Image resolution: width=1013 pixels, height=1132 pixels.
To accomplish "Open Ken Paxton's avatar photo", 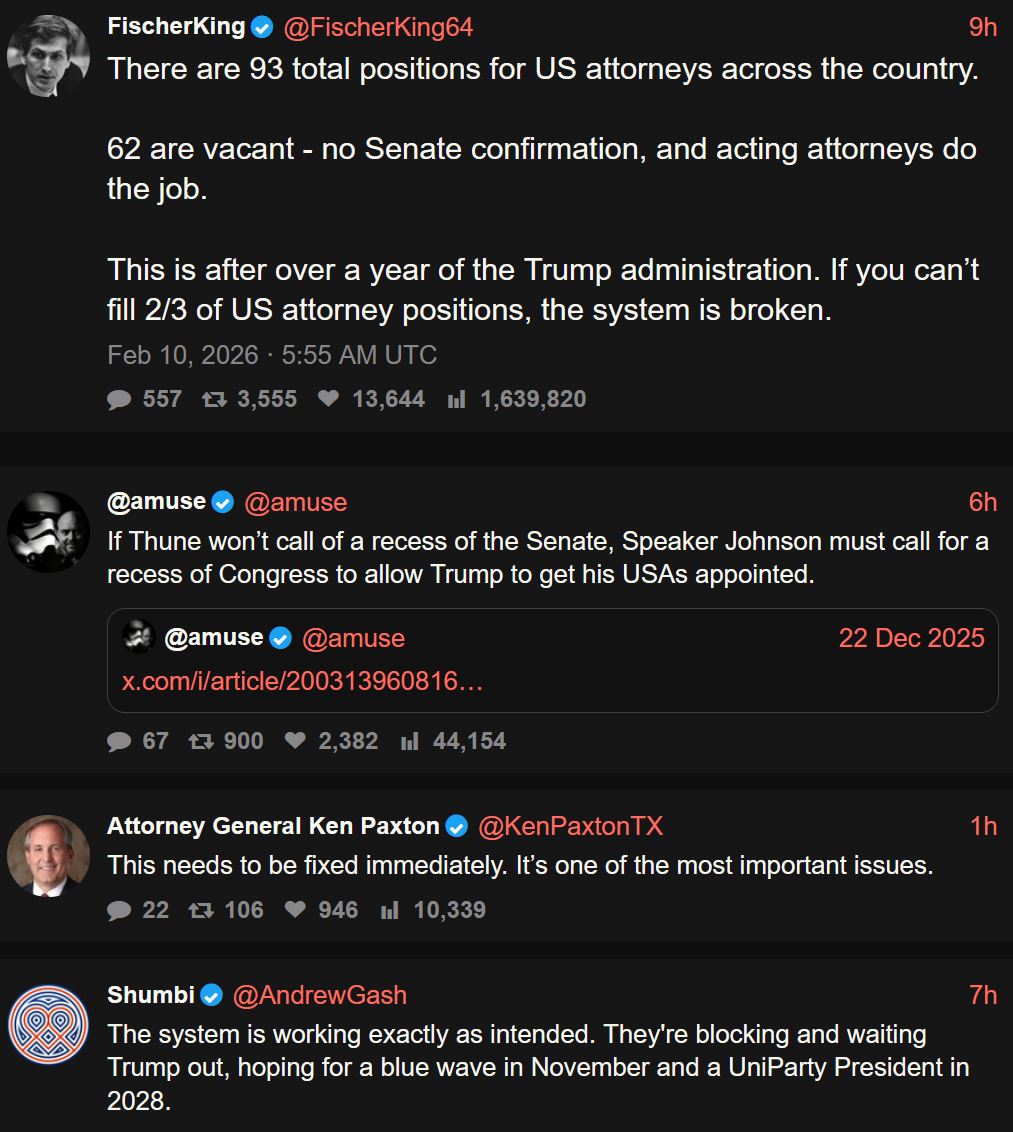I will pyautogui.click(x=48, y=856).
